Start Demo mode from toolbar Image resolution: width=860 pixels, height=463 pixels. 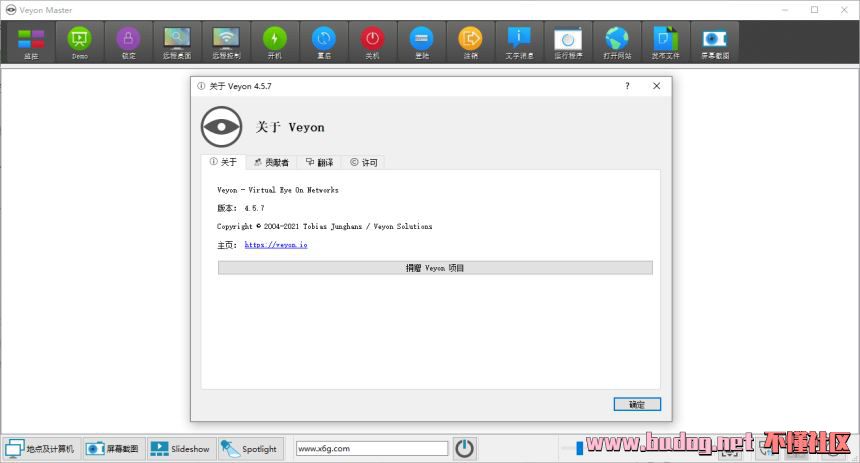tap(80, 43)
